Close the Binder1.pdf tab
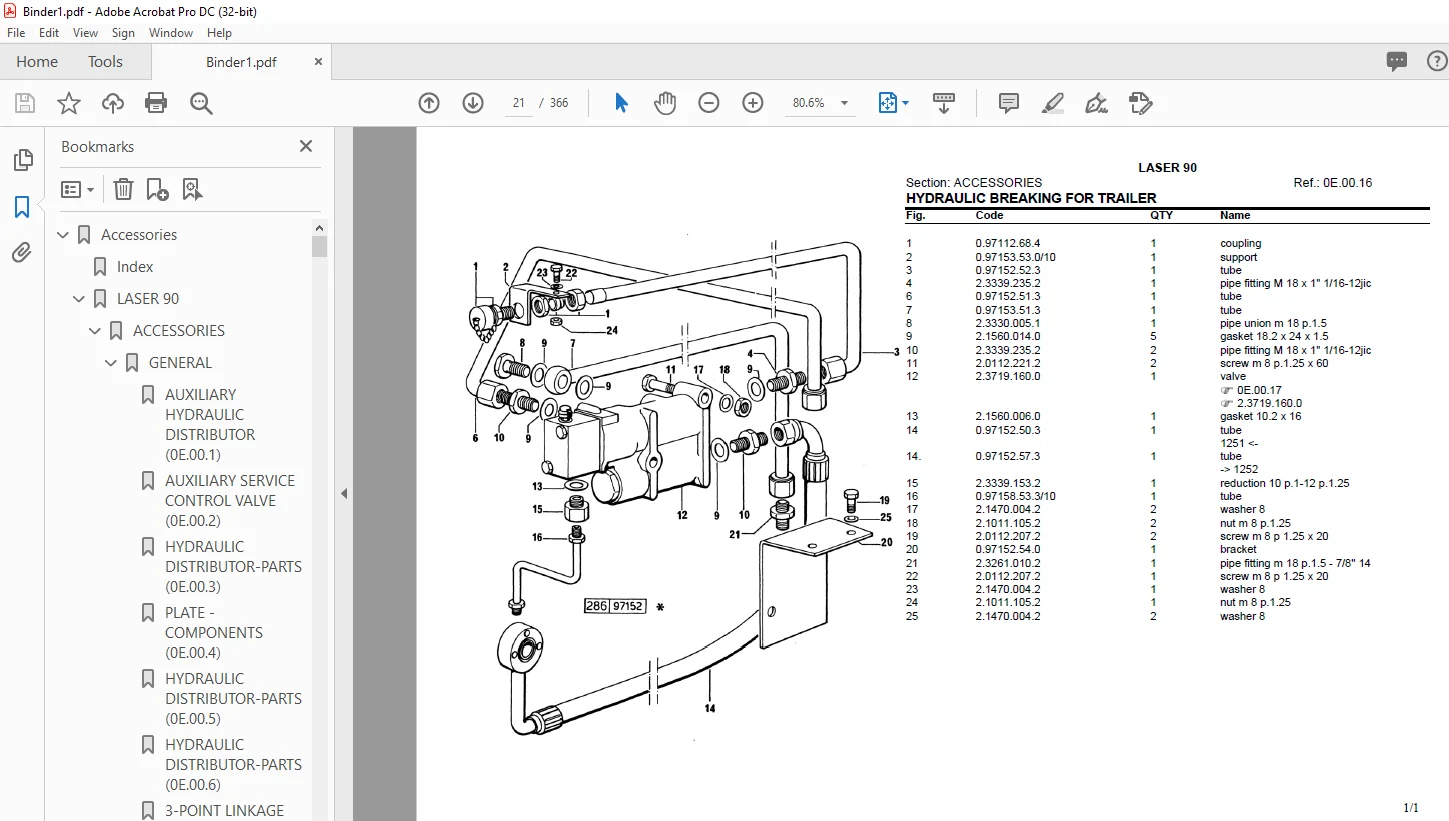The image size is (1449, 821). 319,62
